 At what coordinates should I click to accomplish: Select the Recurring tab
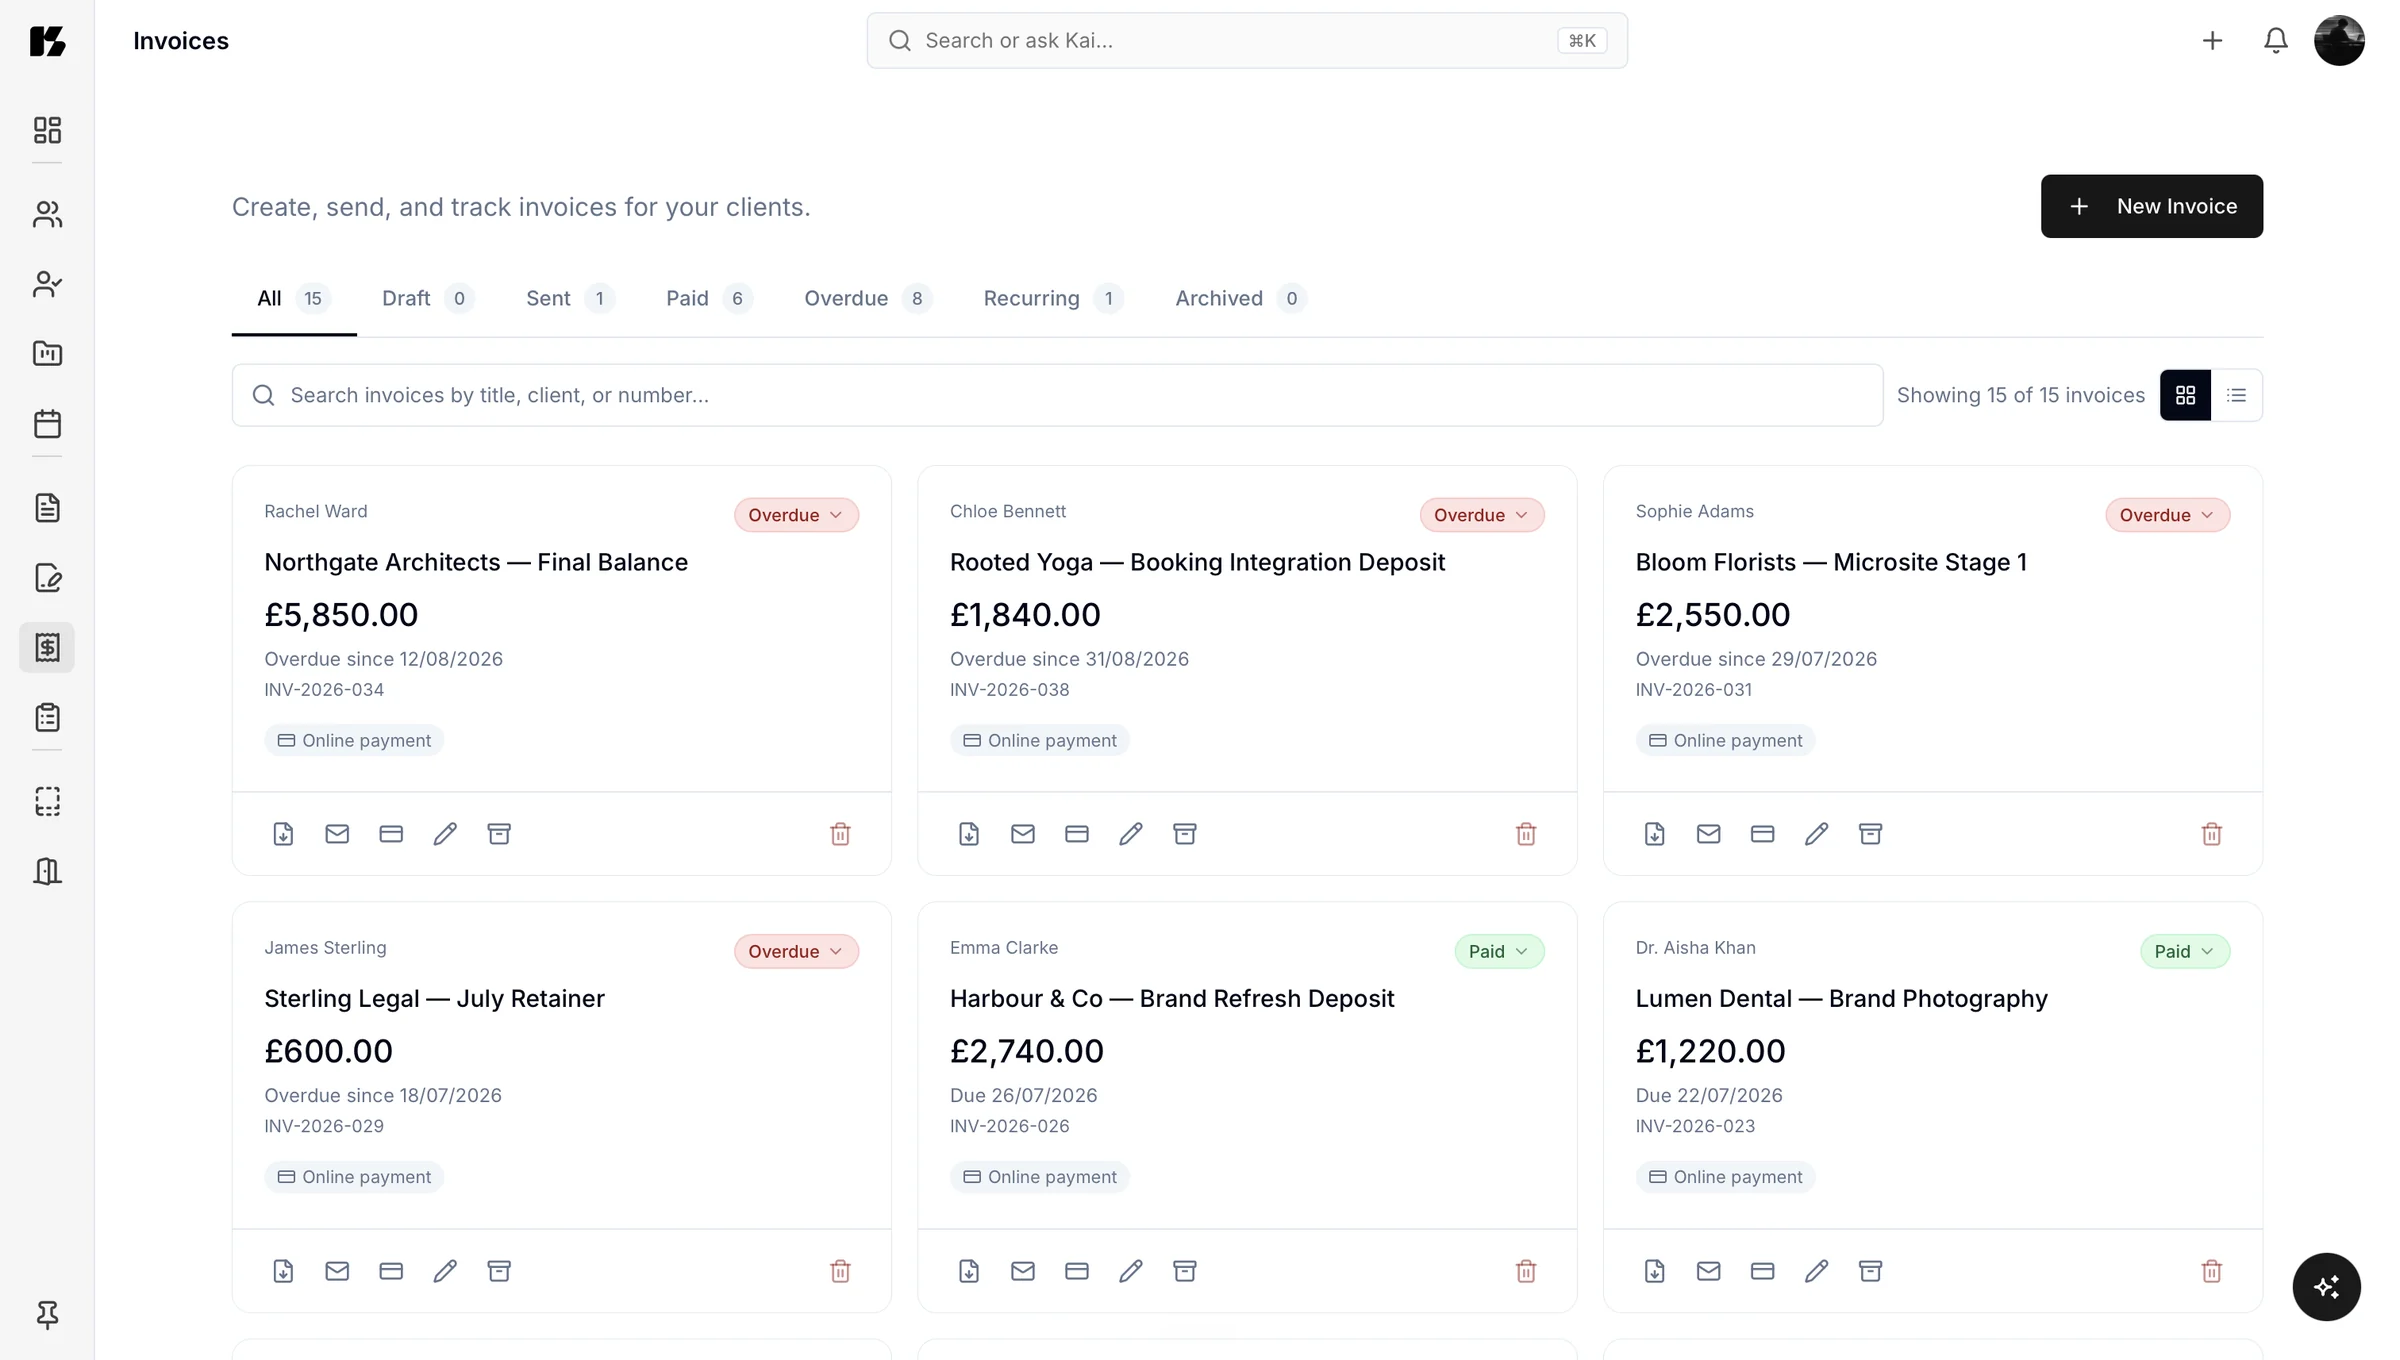pos(1053,299)
